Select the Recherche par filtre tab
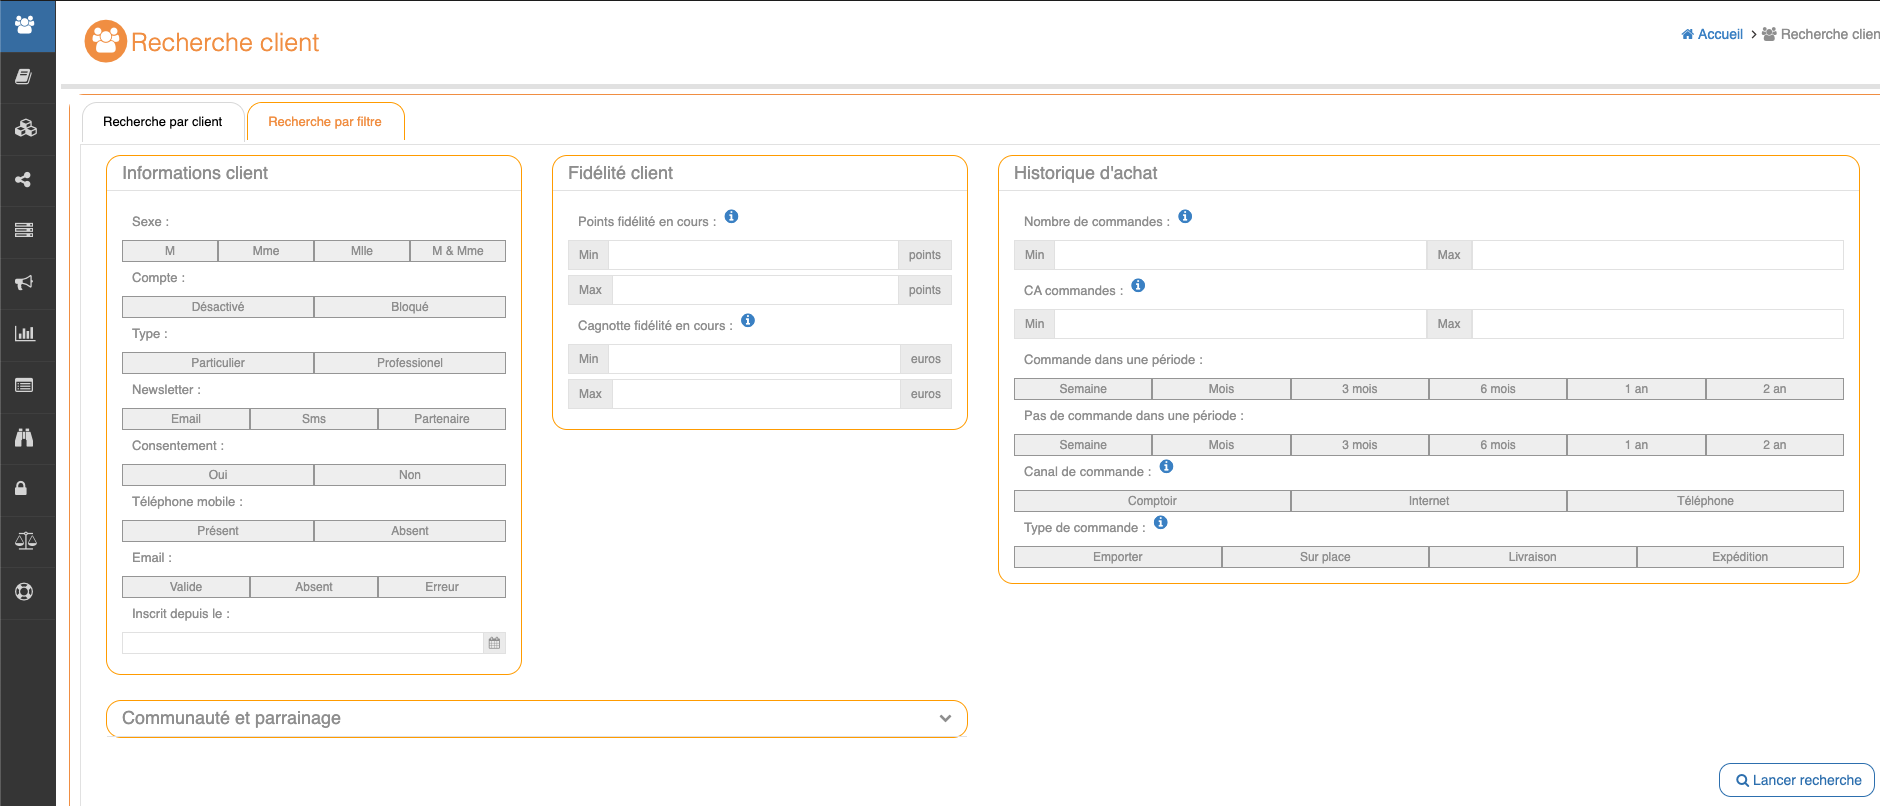This screenshot has height=806, width=1880. coord(325,122)
